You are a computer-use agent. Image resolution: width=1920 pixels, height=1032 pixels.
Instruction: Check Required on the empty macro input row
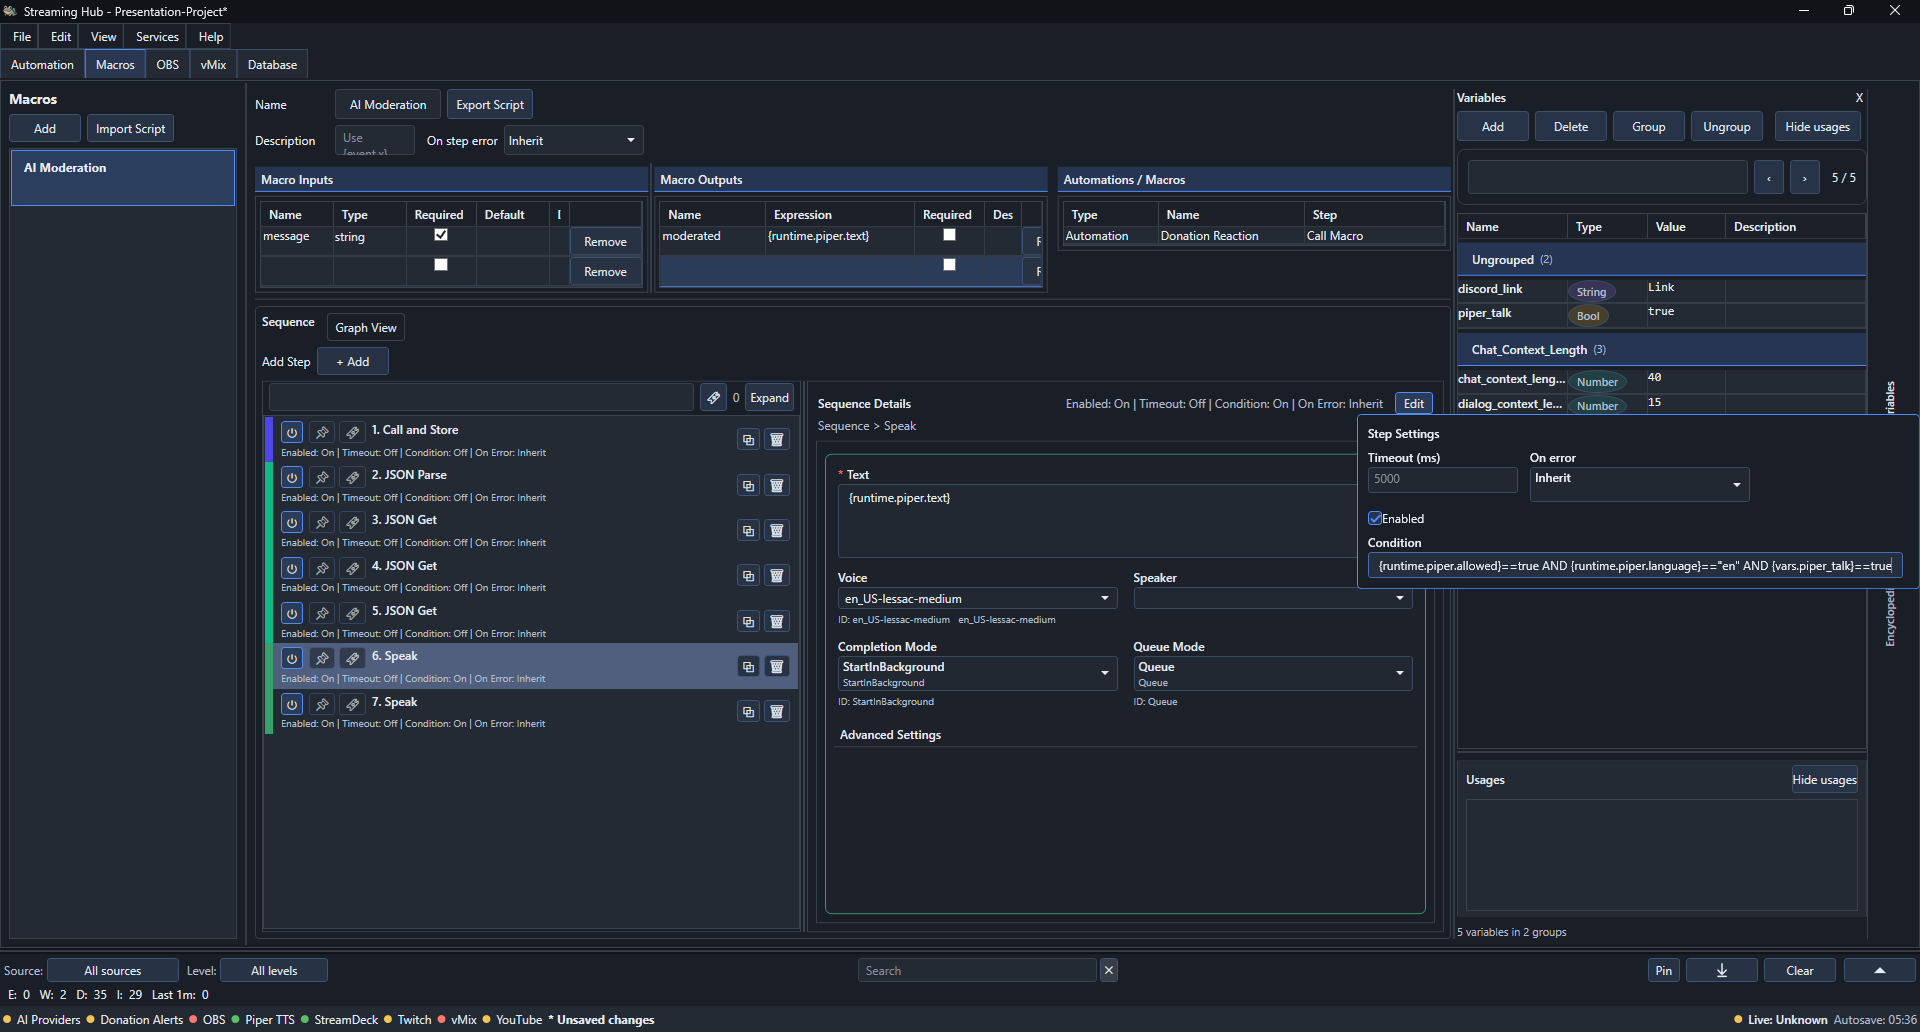(x=441, y=265)
